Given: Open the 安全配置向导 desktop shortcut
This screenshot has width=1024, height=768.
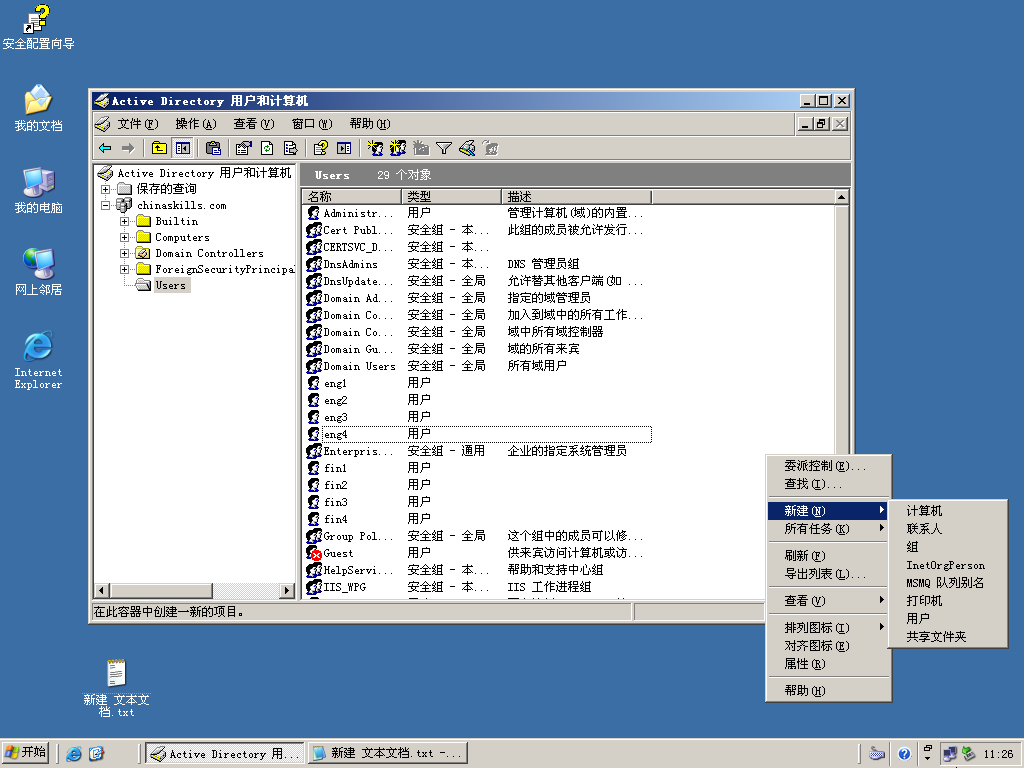Looking at the screenshot, I should point(38,27).
